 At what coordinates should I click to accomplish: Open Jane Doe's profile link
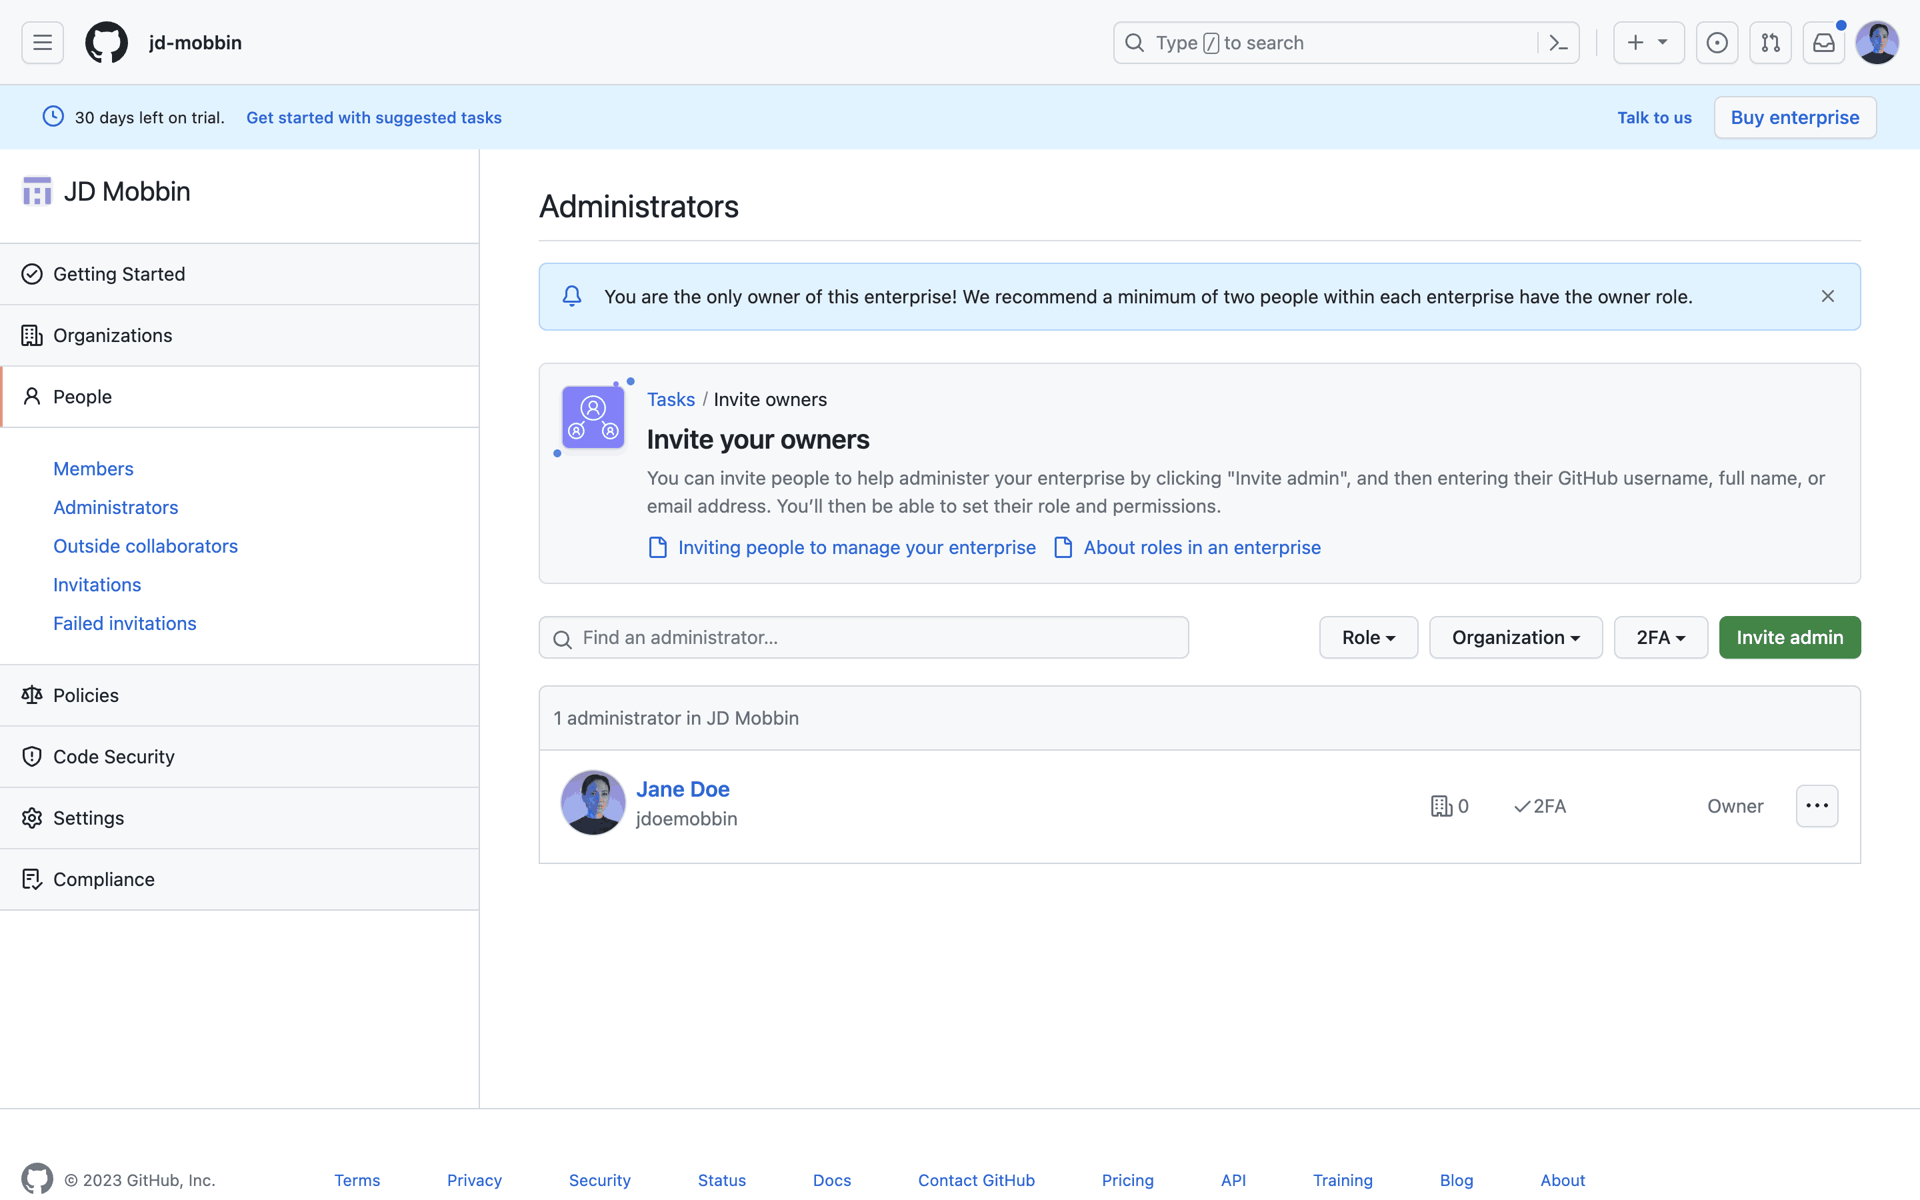click(683, 788)
